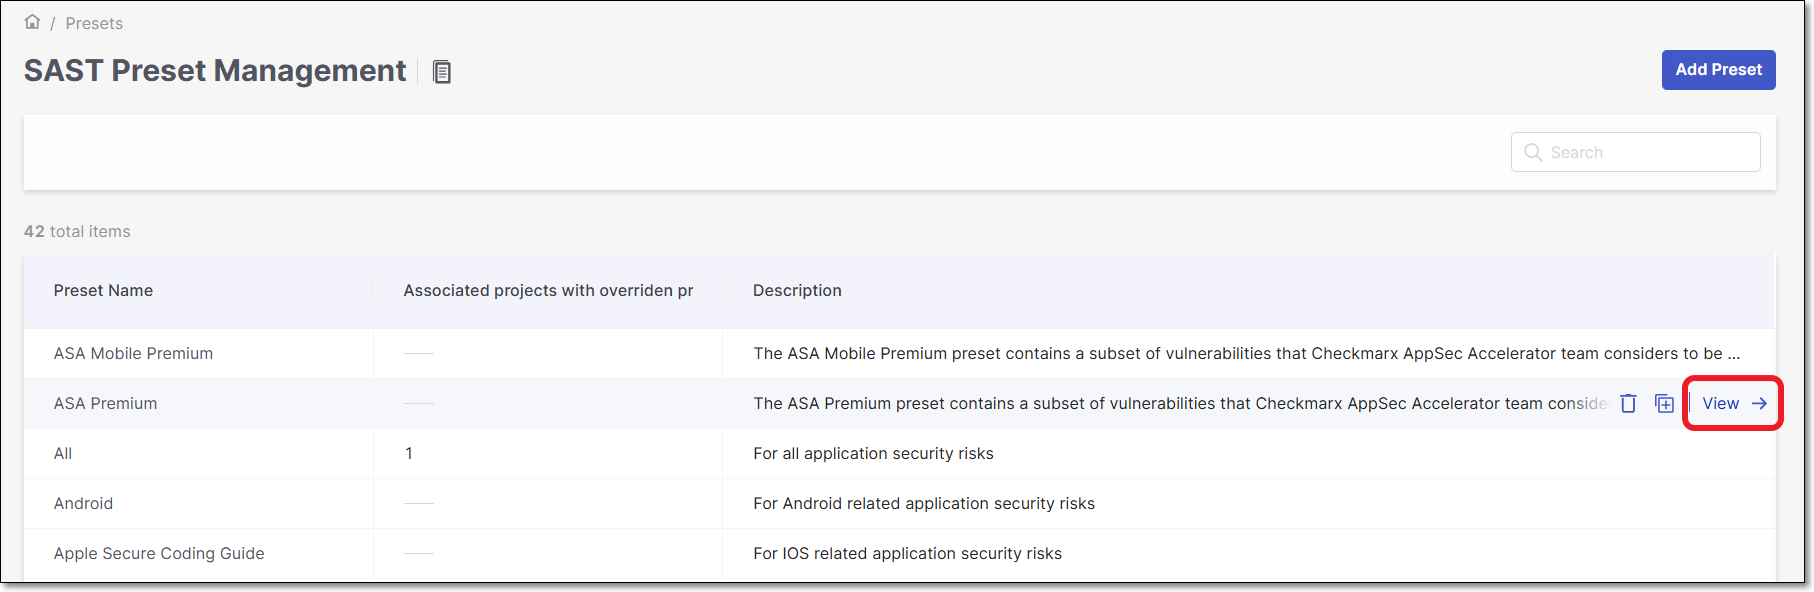
Task: Select the All preset row
Action: tap(63, 453)
